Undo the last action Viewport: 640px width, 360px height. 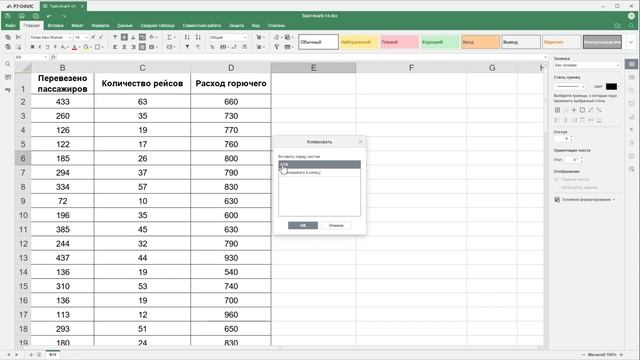[49, 16]
